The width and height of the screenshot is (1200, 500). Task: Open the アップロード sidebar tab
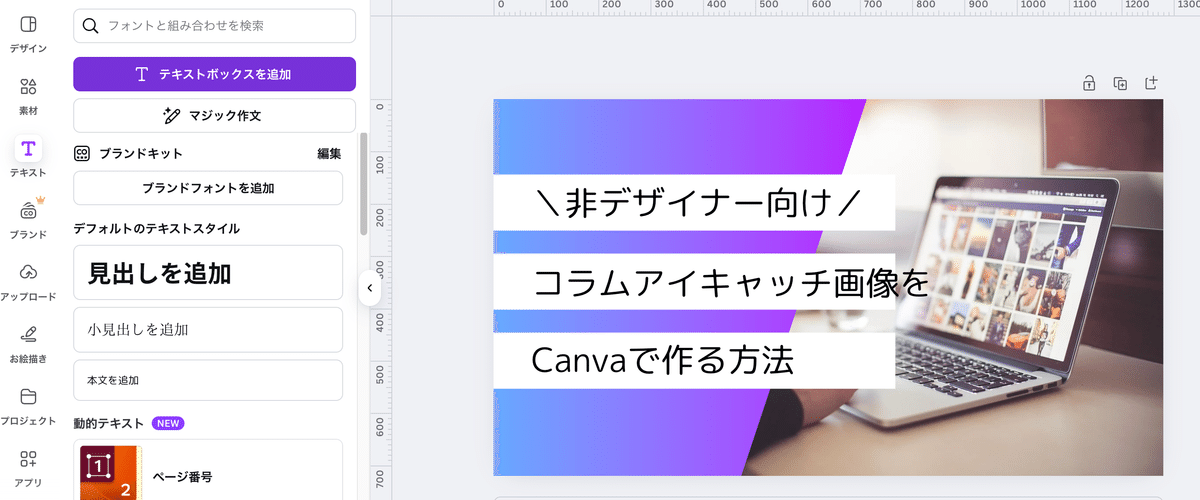[28, 282]
